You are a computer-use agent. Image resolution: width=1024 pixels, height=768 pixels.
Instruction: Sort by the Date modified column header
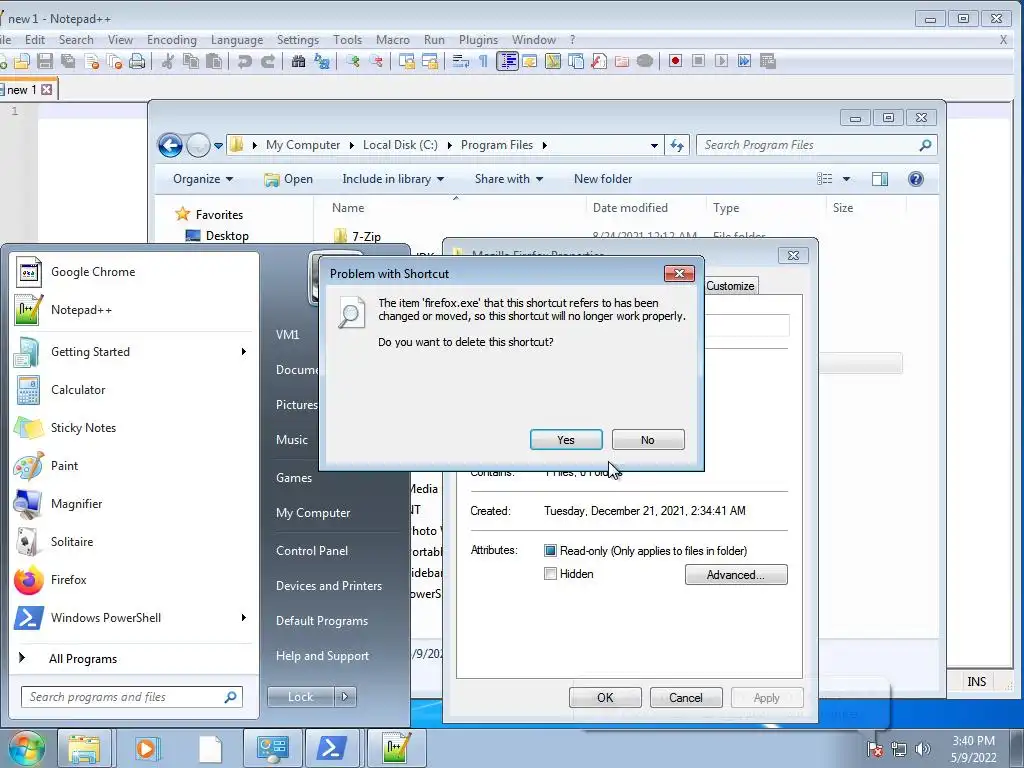coord(630,208)
